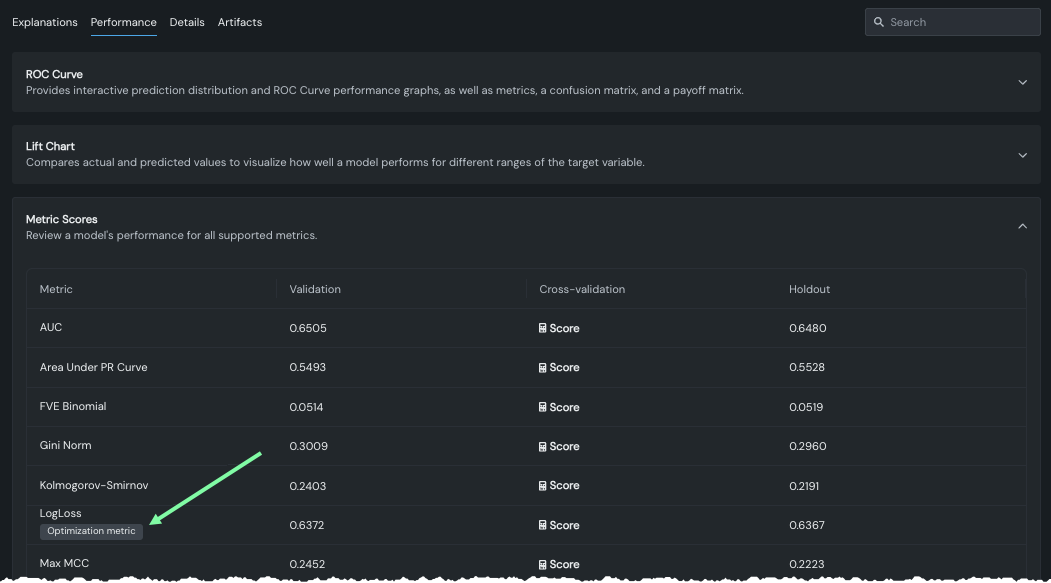
Task: Click calculator icon in Gini Norm row
Action: (x=543, y=446)
